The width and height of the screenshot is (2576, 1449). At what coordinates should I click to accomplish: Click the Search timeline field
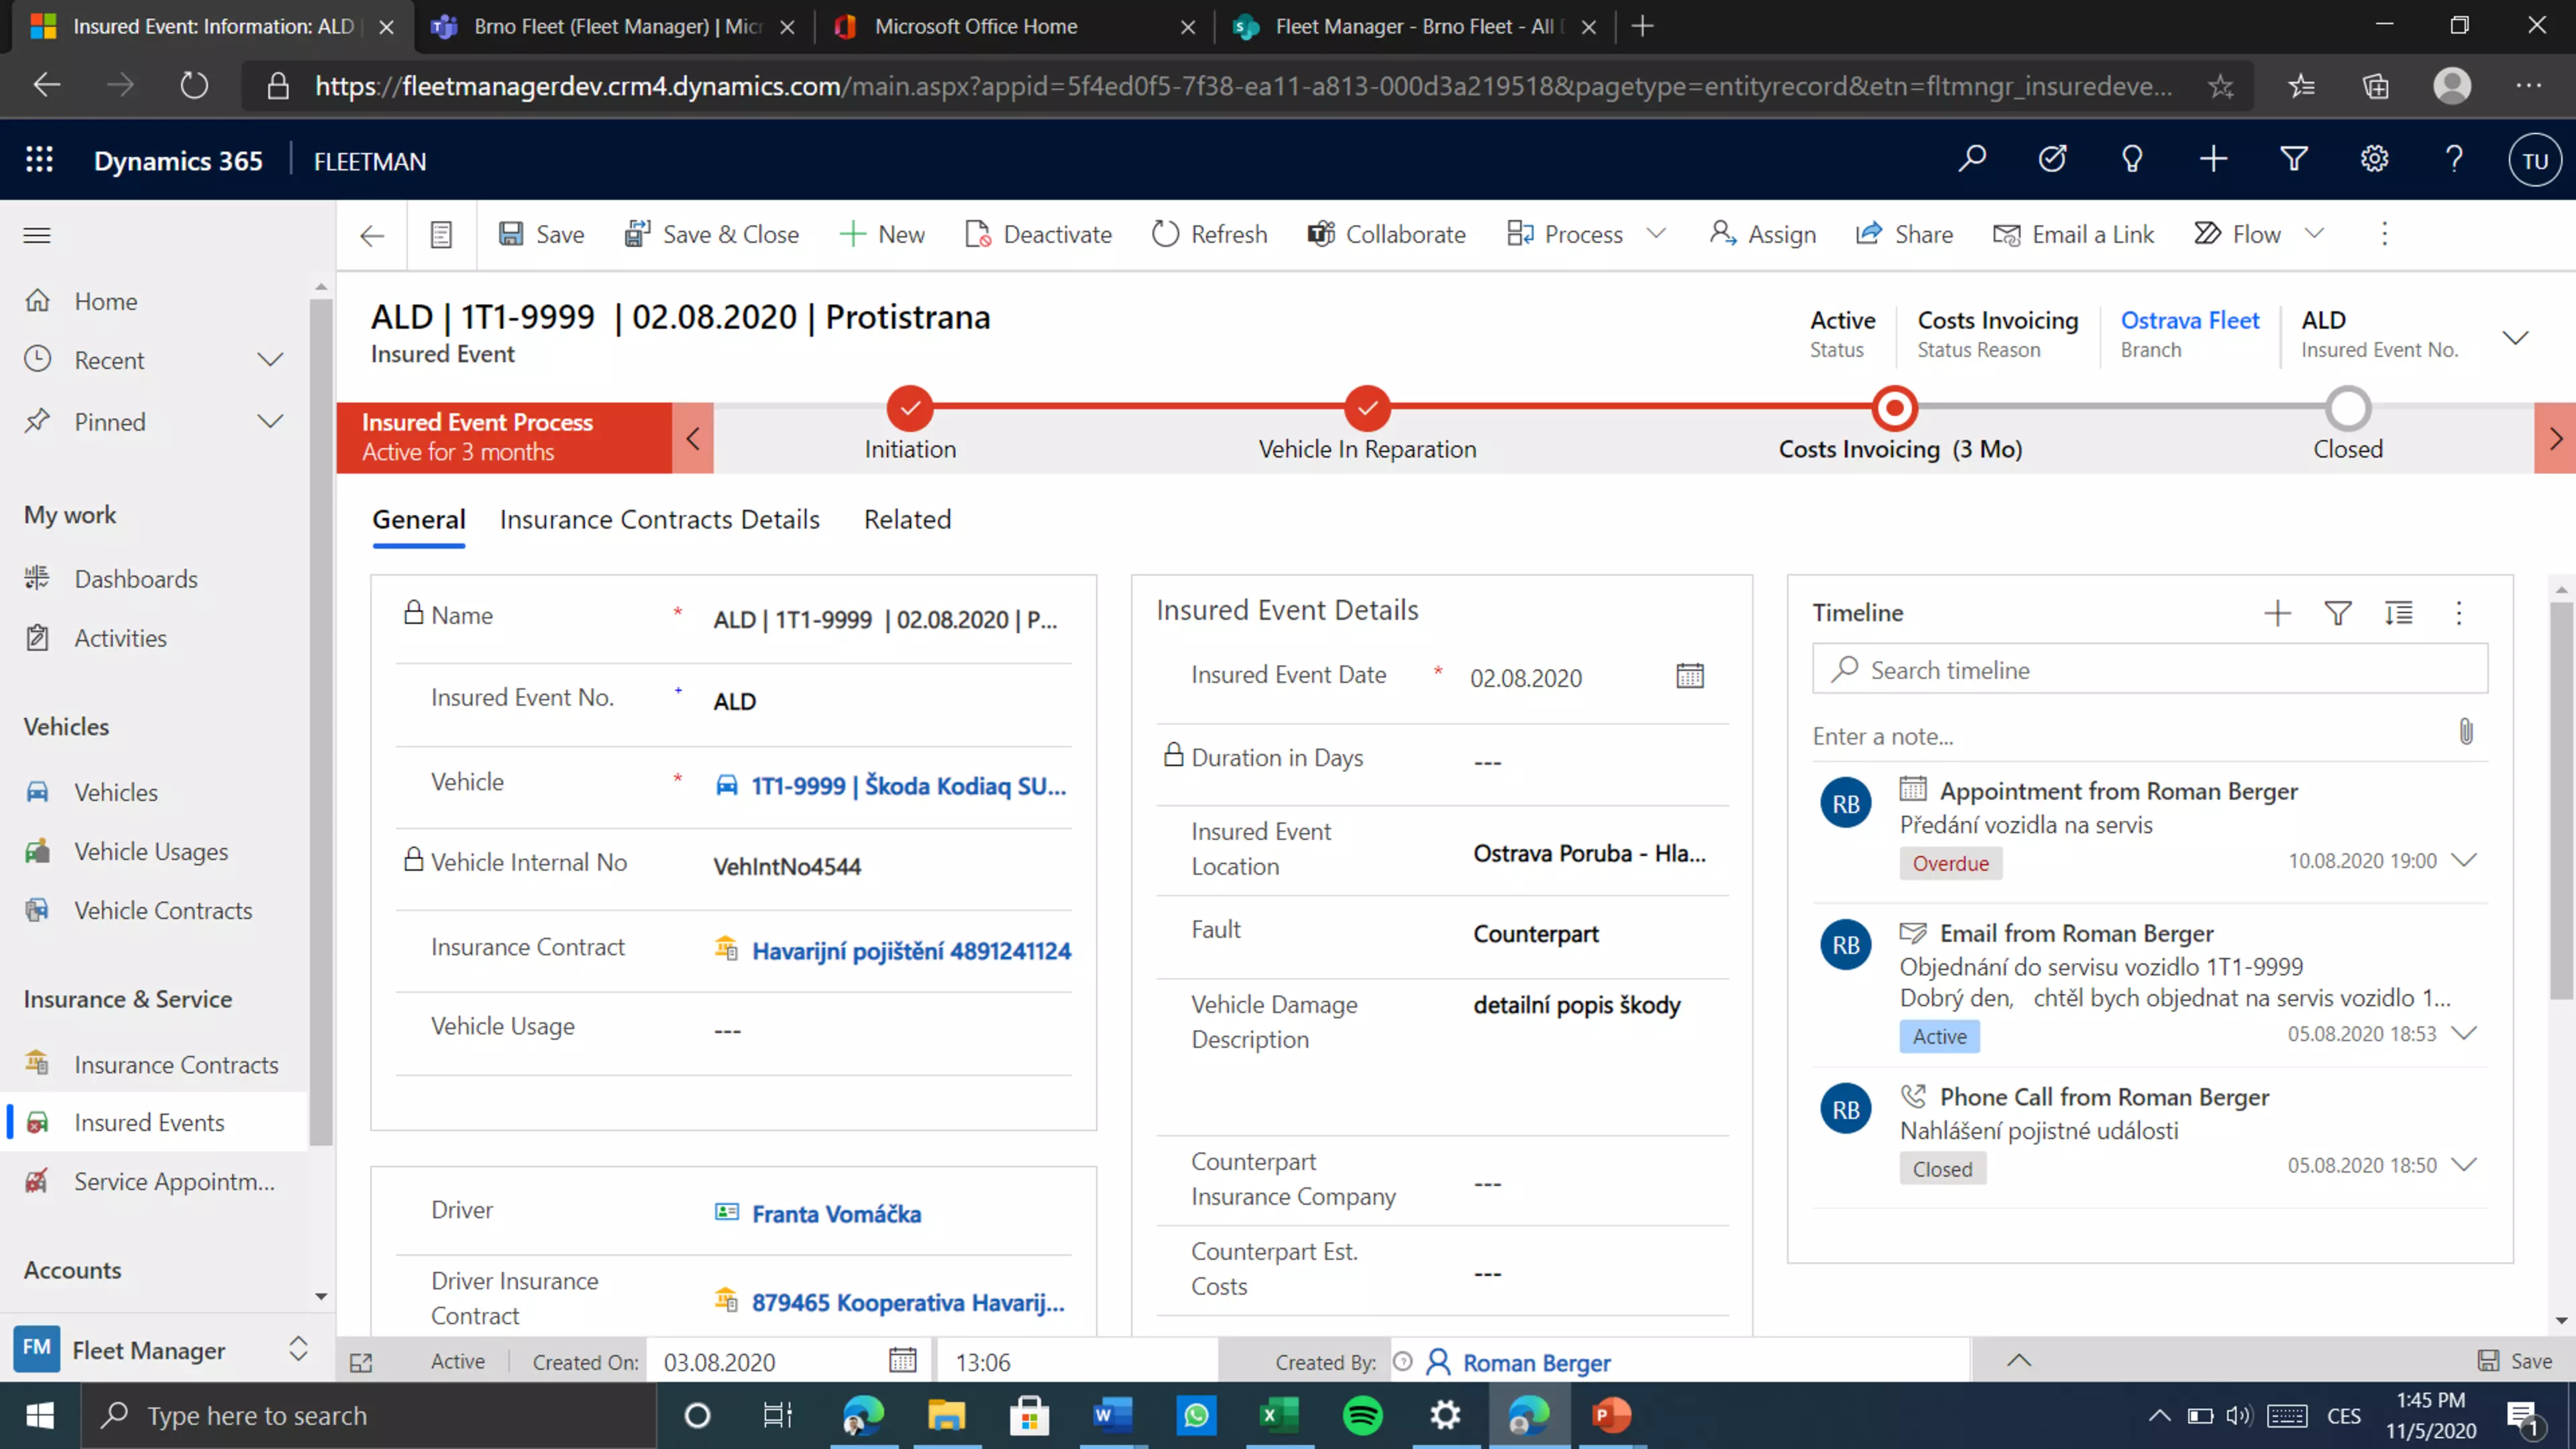point(2149,669)
